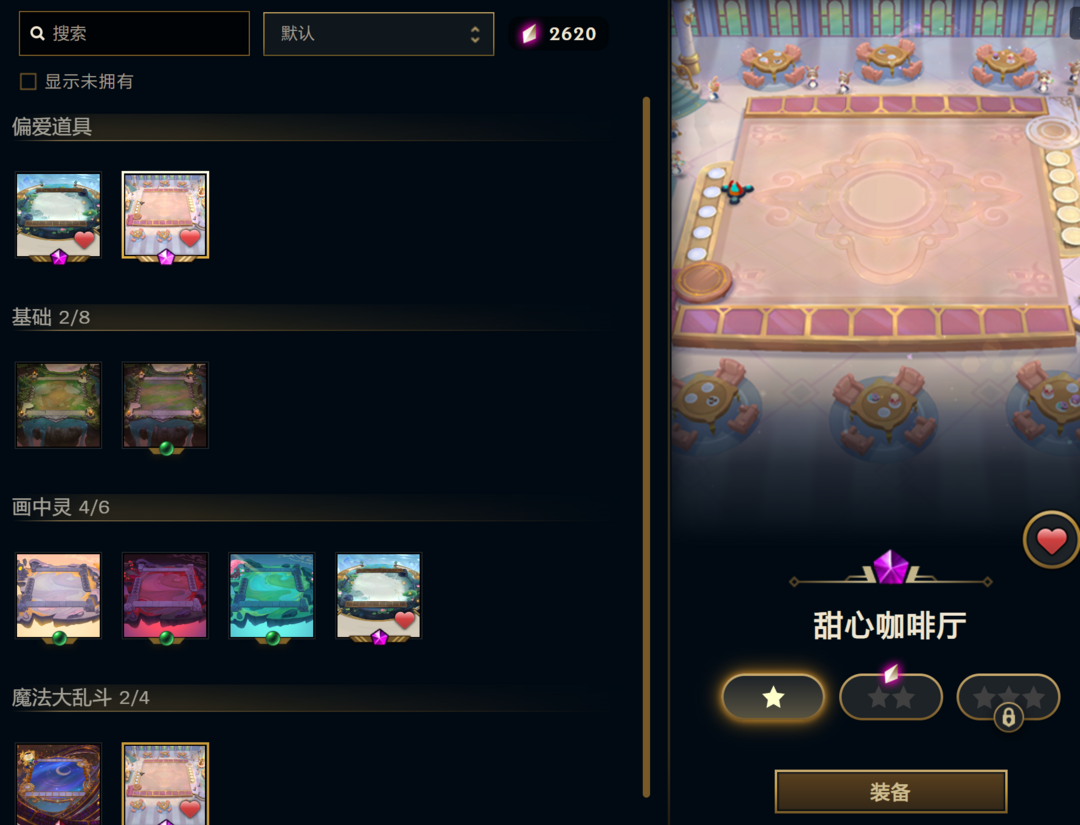Click the 画中灵 4/6 section header
Viewport: 1080px width, 825px height.
point(61,508)
